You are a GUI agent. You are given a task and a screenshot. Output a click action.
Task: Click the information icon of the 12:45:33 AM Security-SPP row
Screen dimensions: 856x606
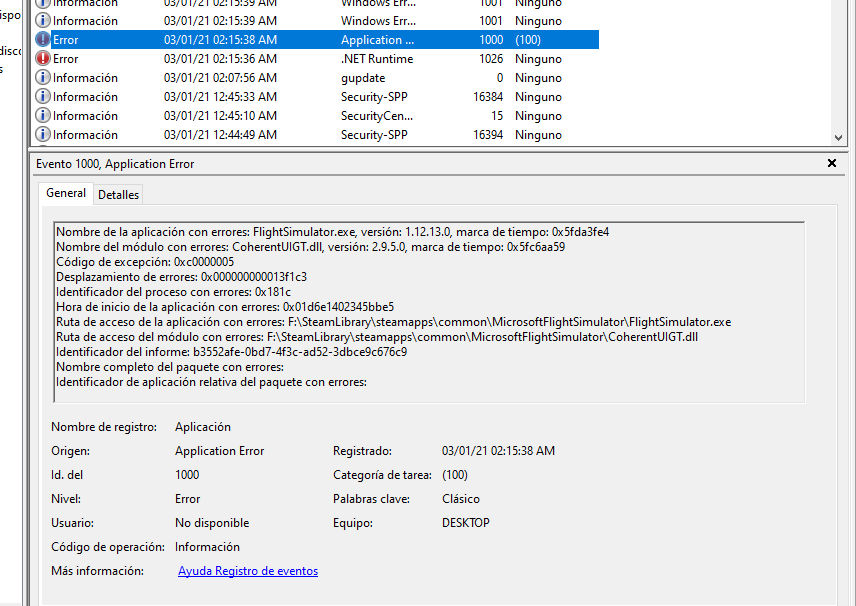point(43,97)
